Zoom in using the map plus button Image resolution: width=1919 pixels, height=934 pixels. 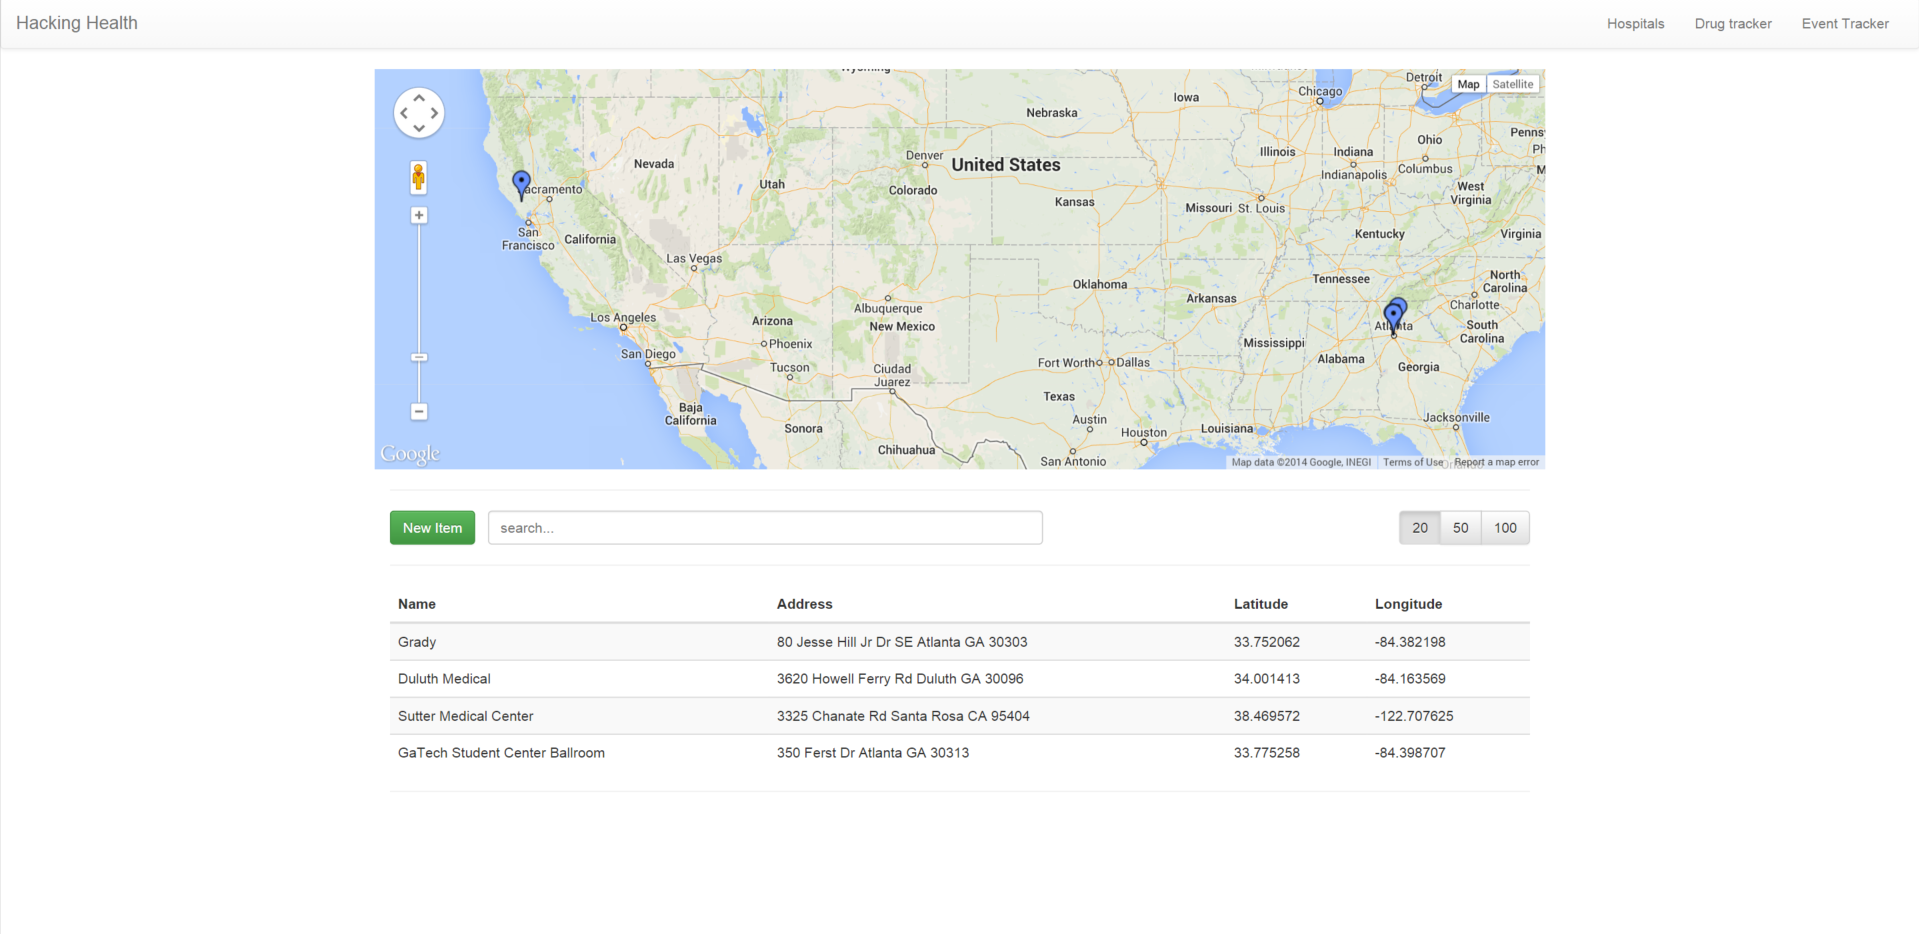[x=419, y=215]
